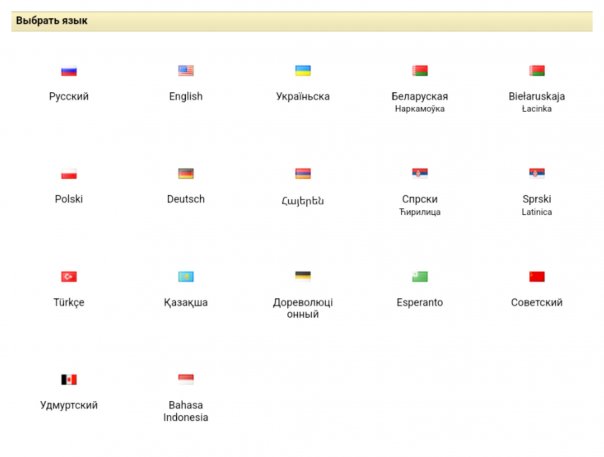
Task: Select the Esperanto language link
Action: point(420,302)
